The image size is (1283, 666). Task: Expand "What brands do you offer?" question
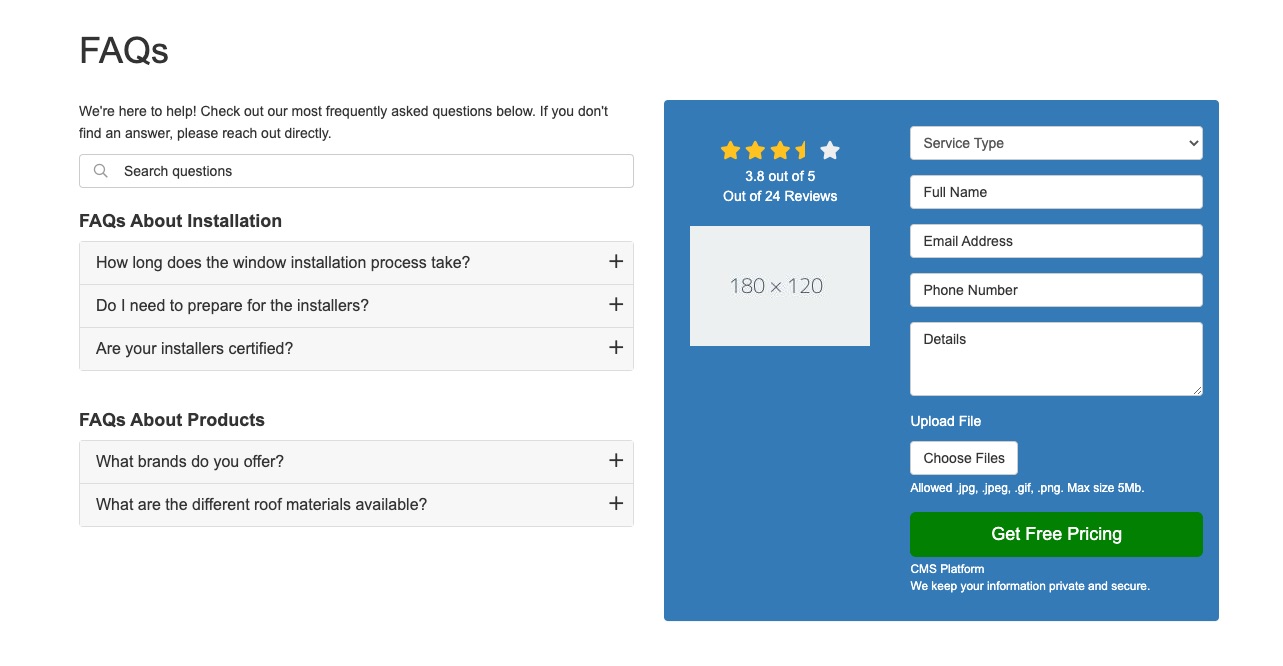pos(190,462)
